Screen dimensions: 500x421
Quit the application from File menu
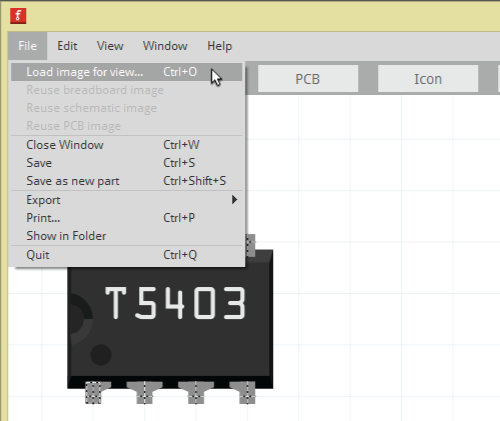127,255
